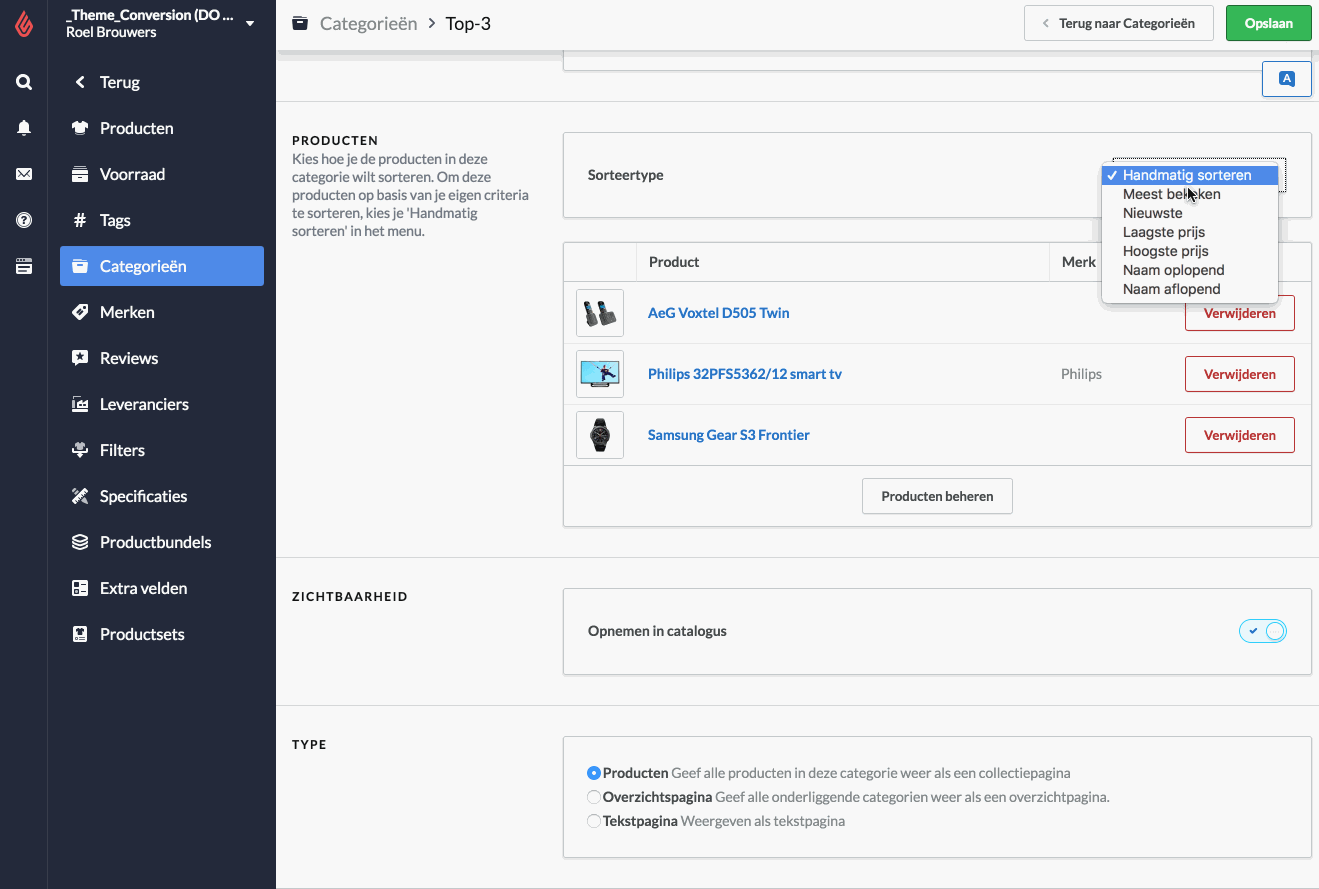Click the Lightspeed flame logo

(24, 23)
